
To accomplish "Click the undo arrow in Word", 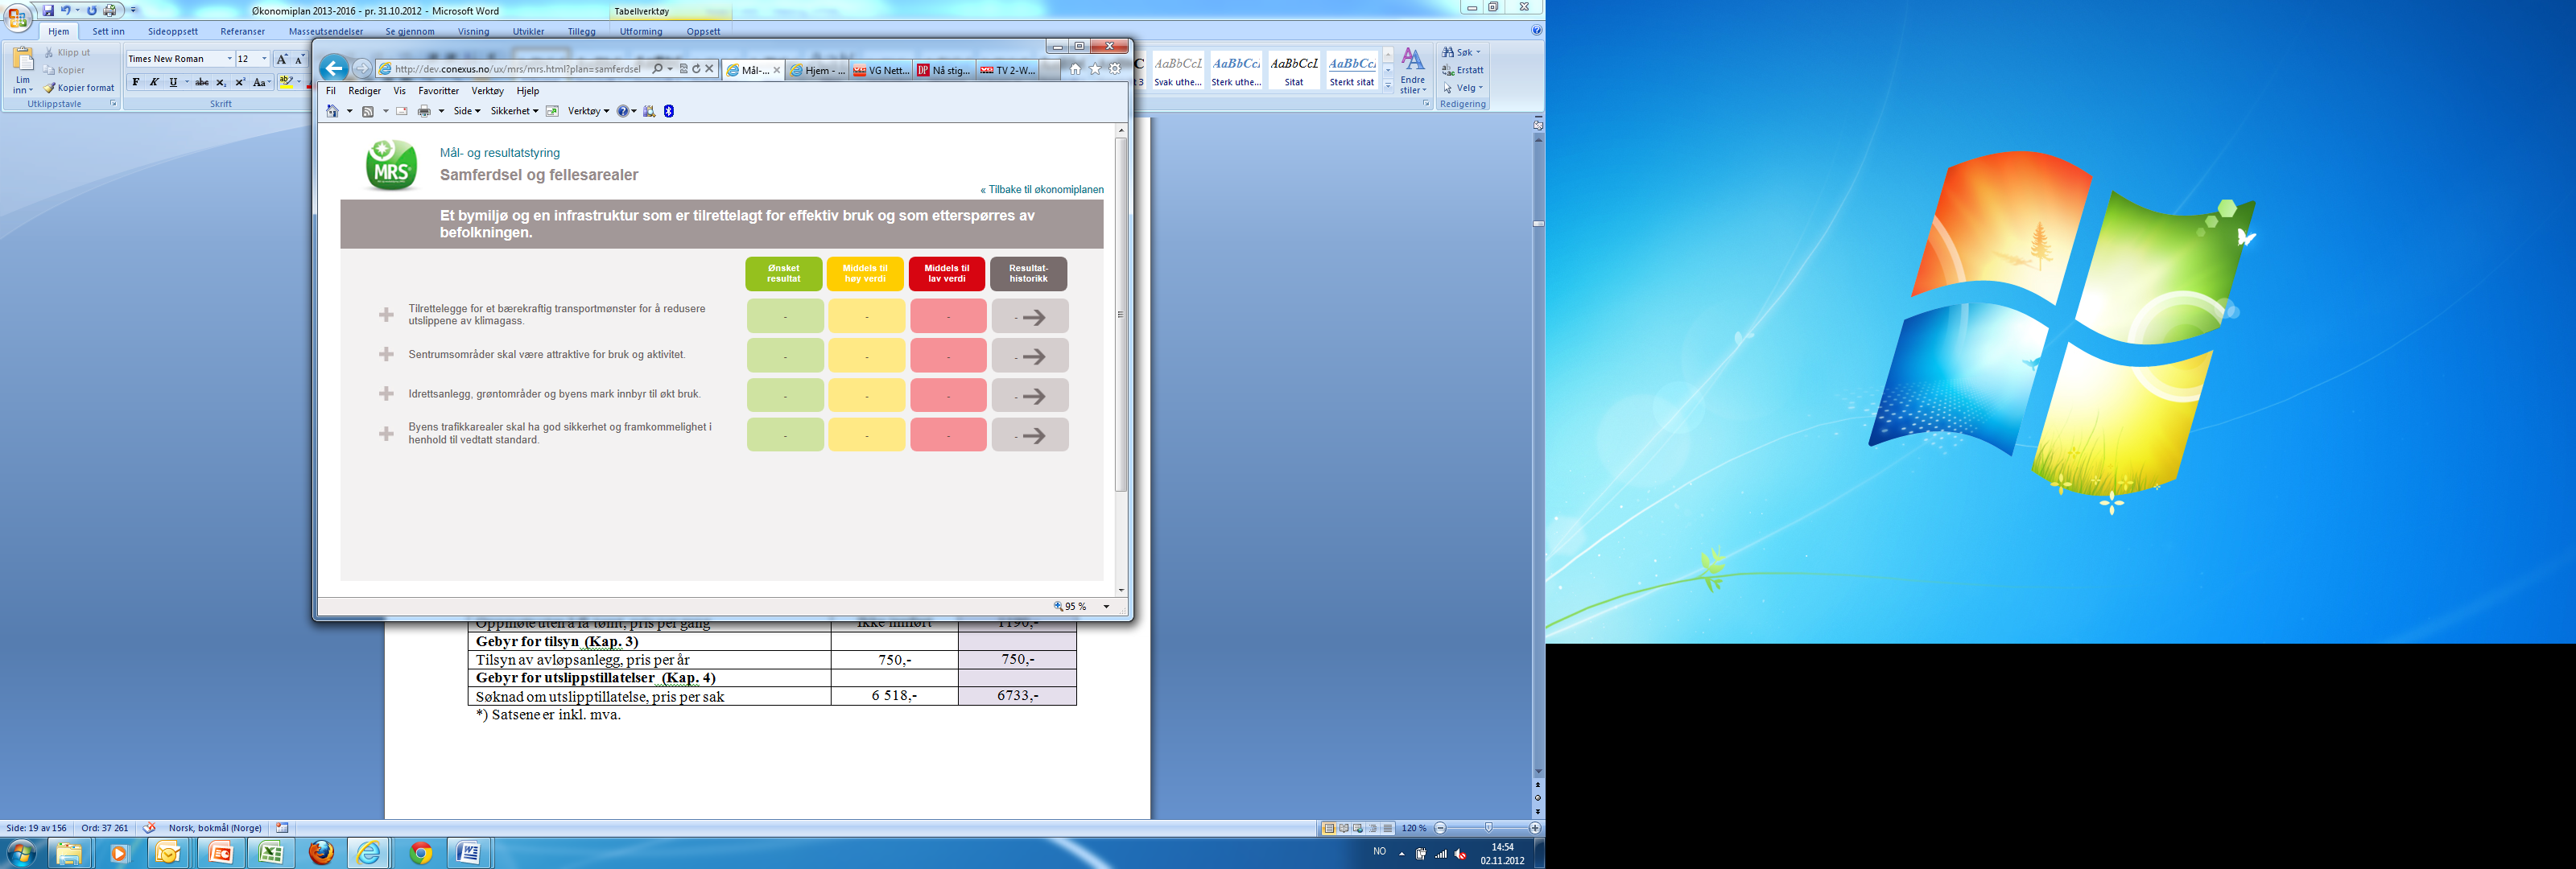I will point(65,10).
